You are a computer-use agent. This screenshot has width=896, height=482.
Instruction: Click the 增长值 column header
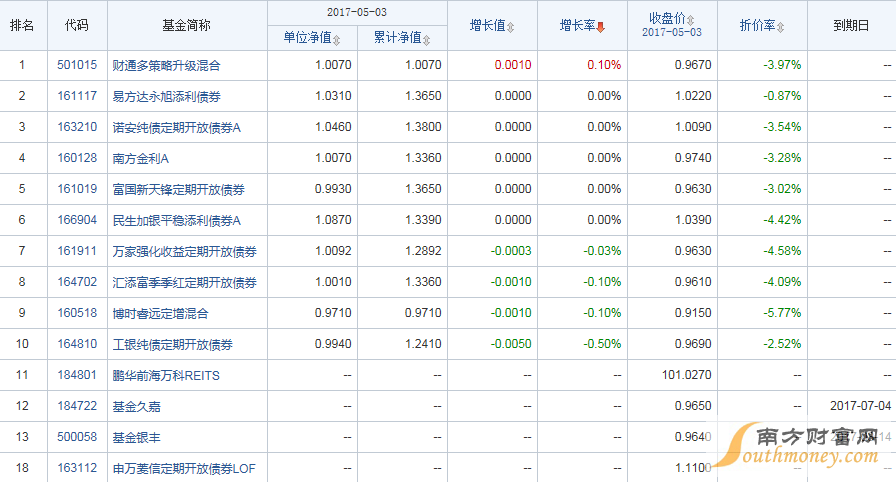click(x=487, y=25)
